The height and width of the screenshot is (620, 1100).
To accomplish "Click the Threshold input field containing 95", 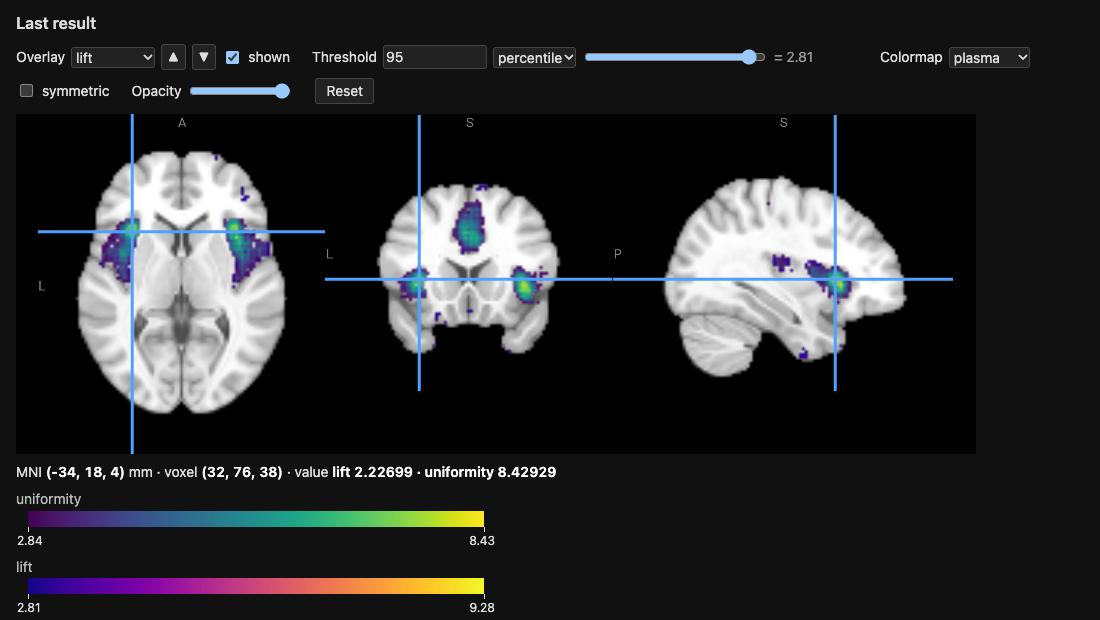I will point(435,58).
